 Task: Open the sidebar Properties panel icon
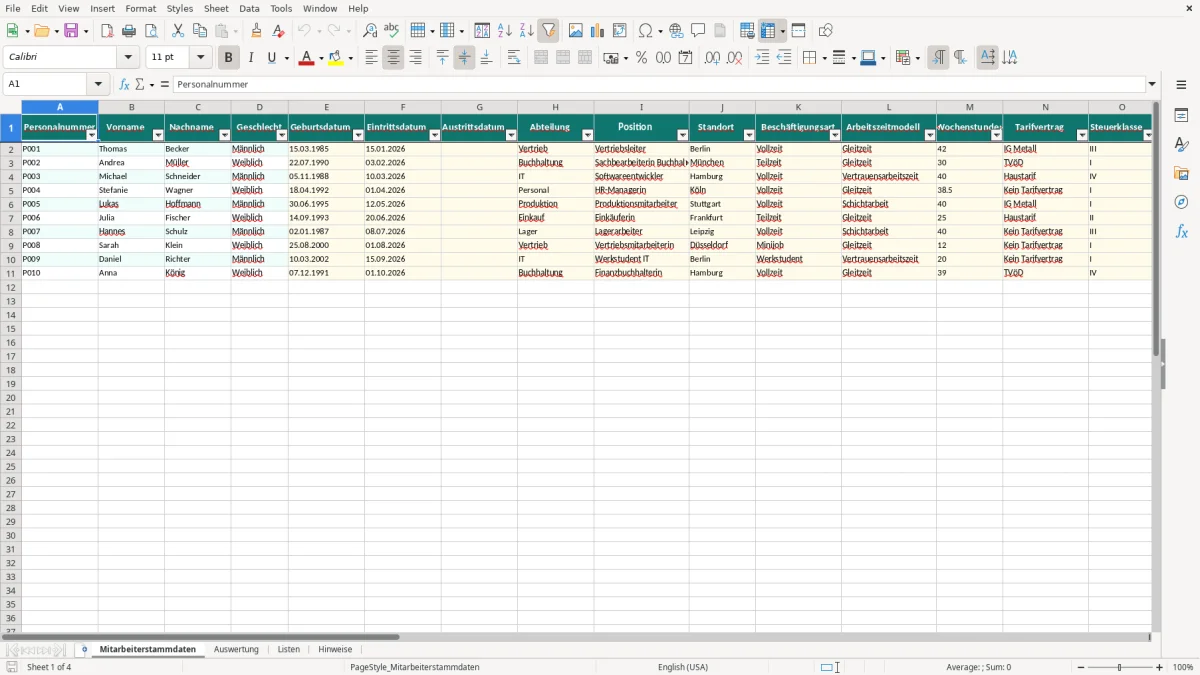tap(1181, 116)
